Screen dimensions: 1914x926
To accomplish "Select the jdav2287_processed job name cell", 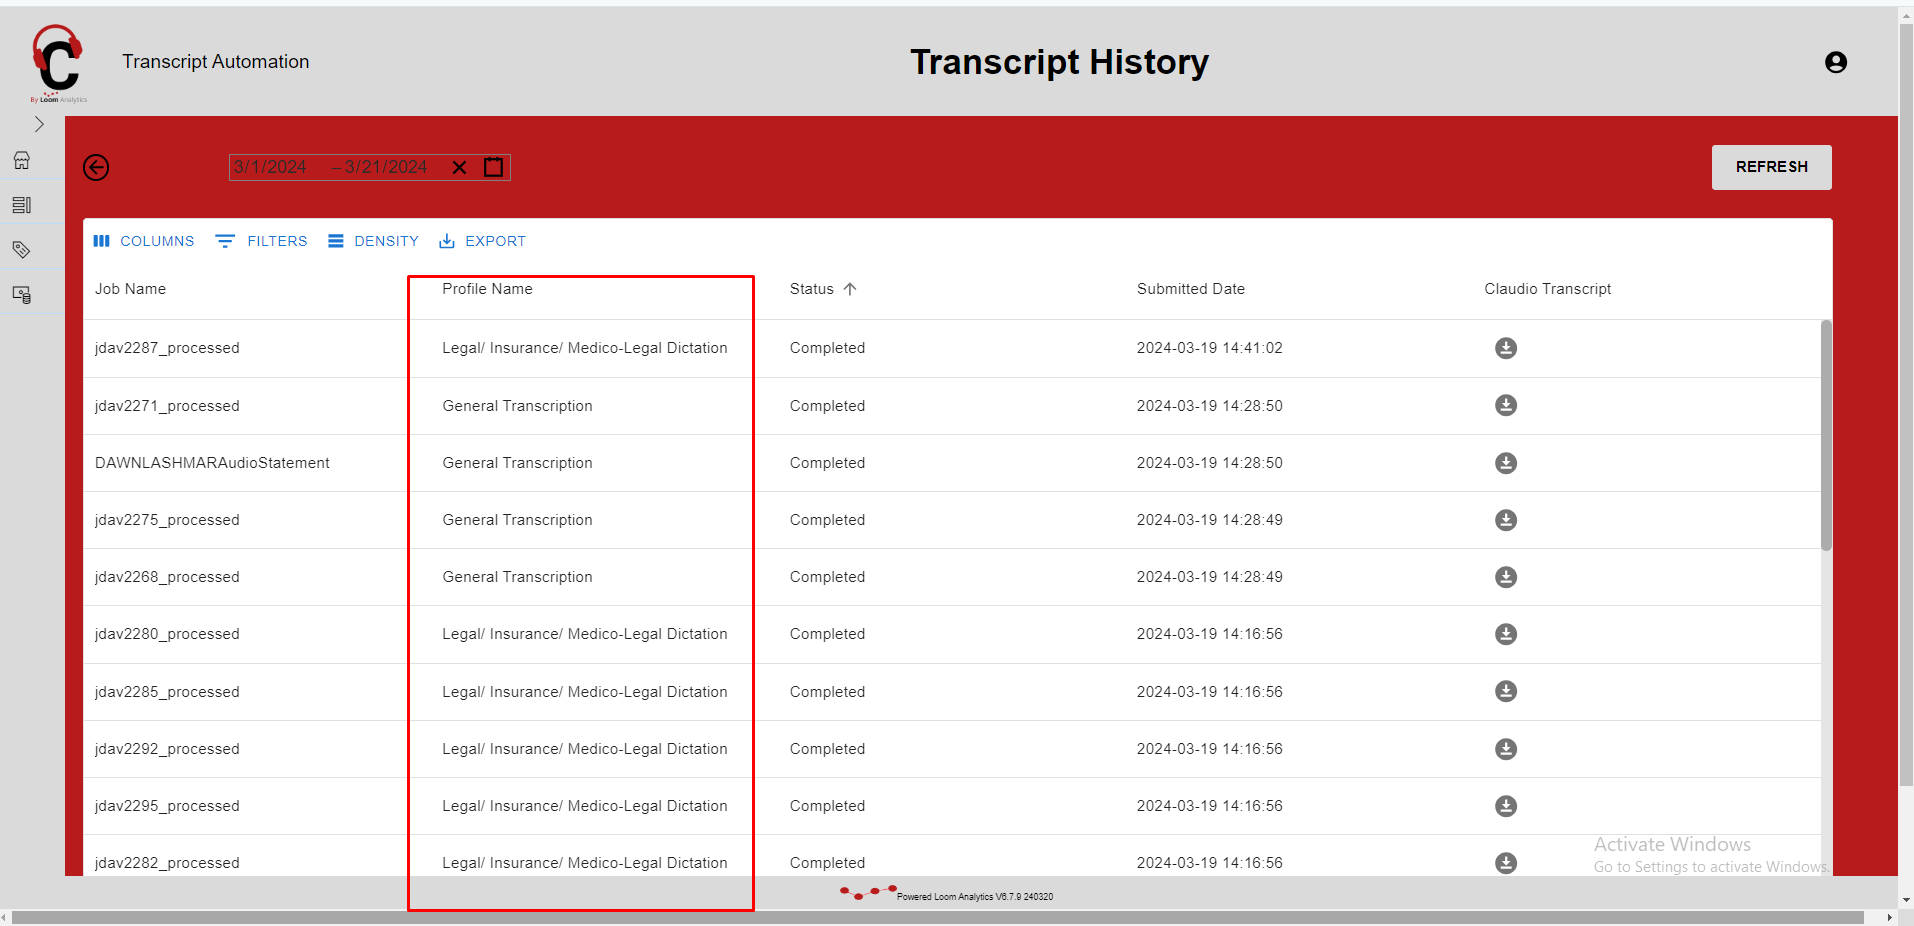I will point(167,348).
